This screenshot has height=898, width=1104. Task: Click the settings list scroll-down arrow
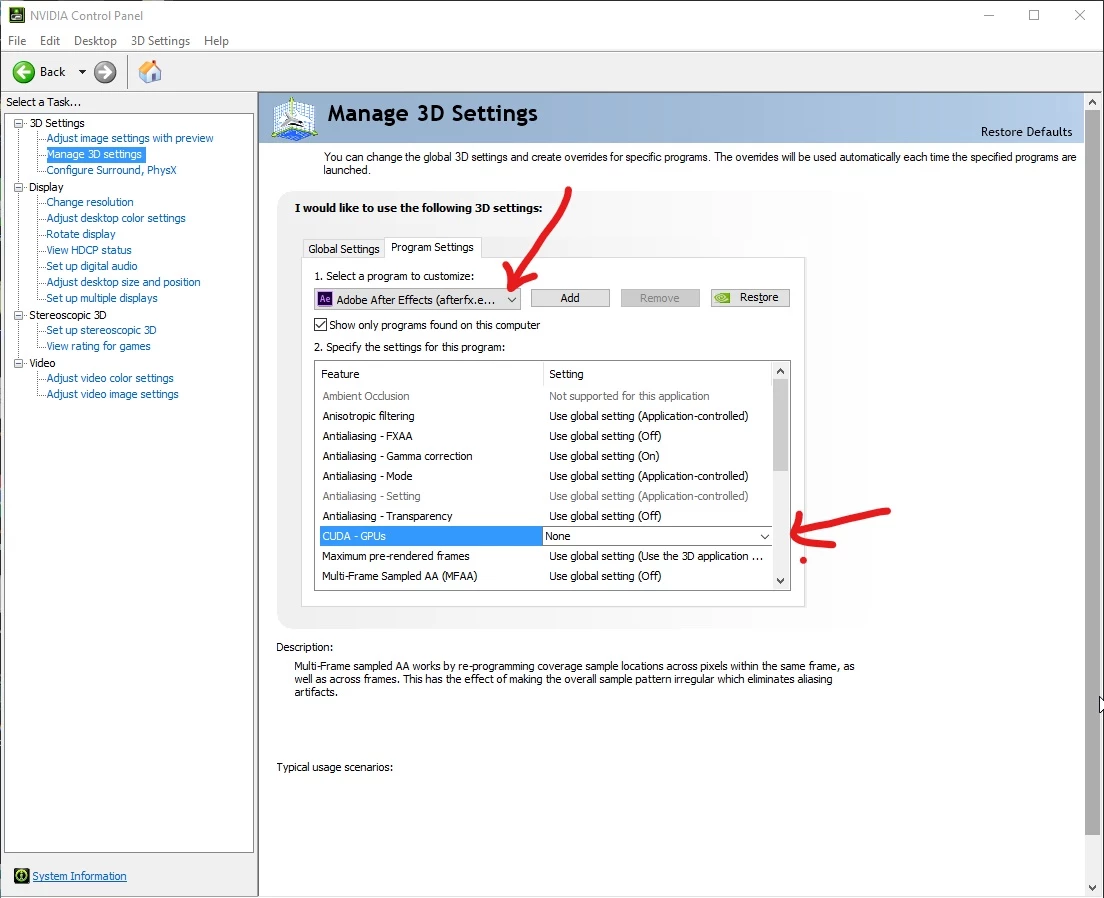(780, 580)
